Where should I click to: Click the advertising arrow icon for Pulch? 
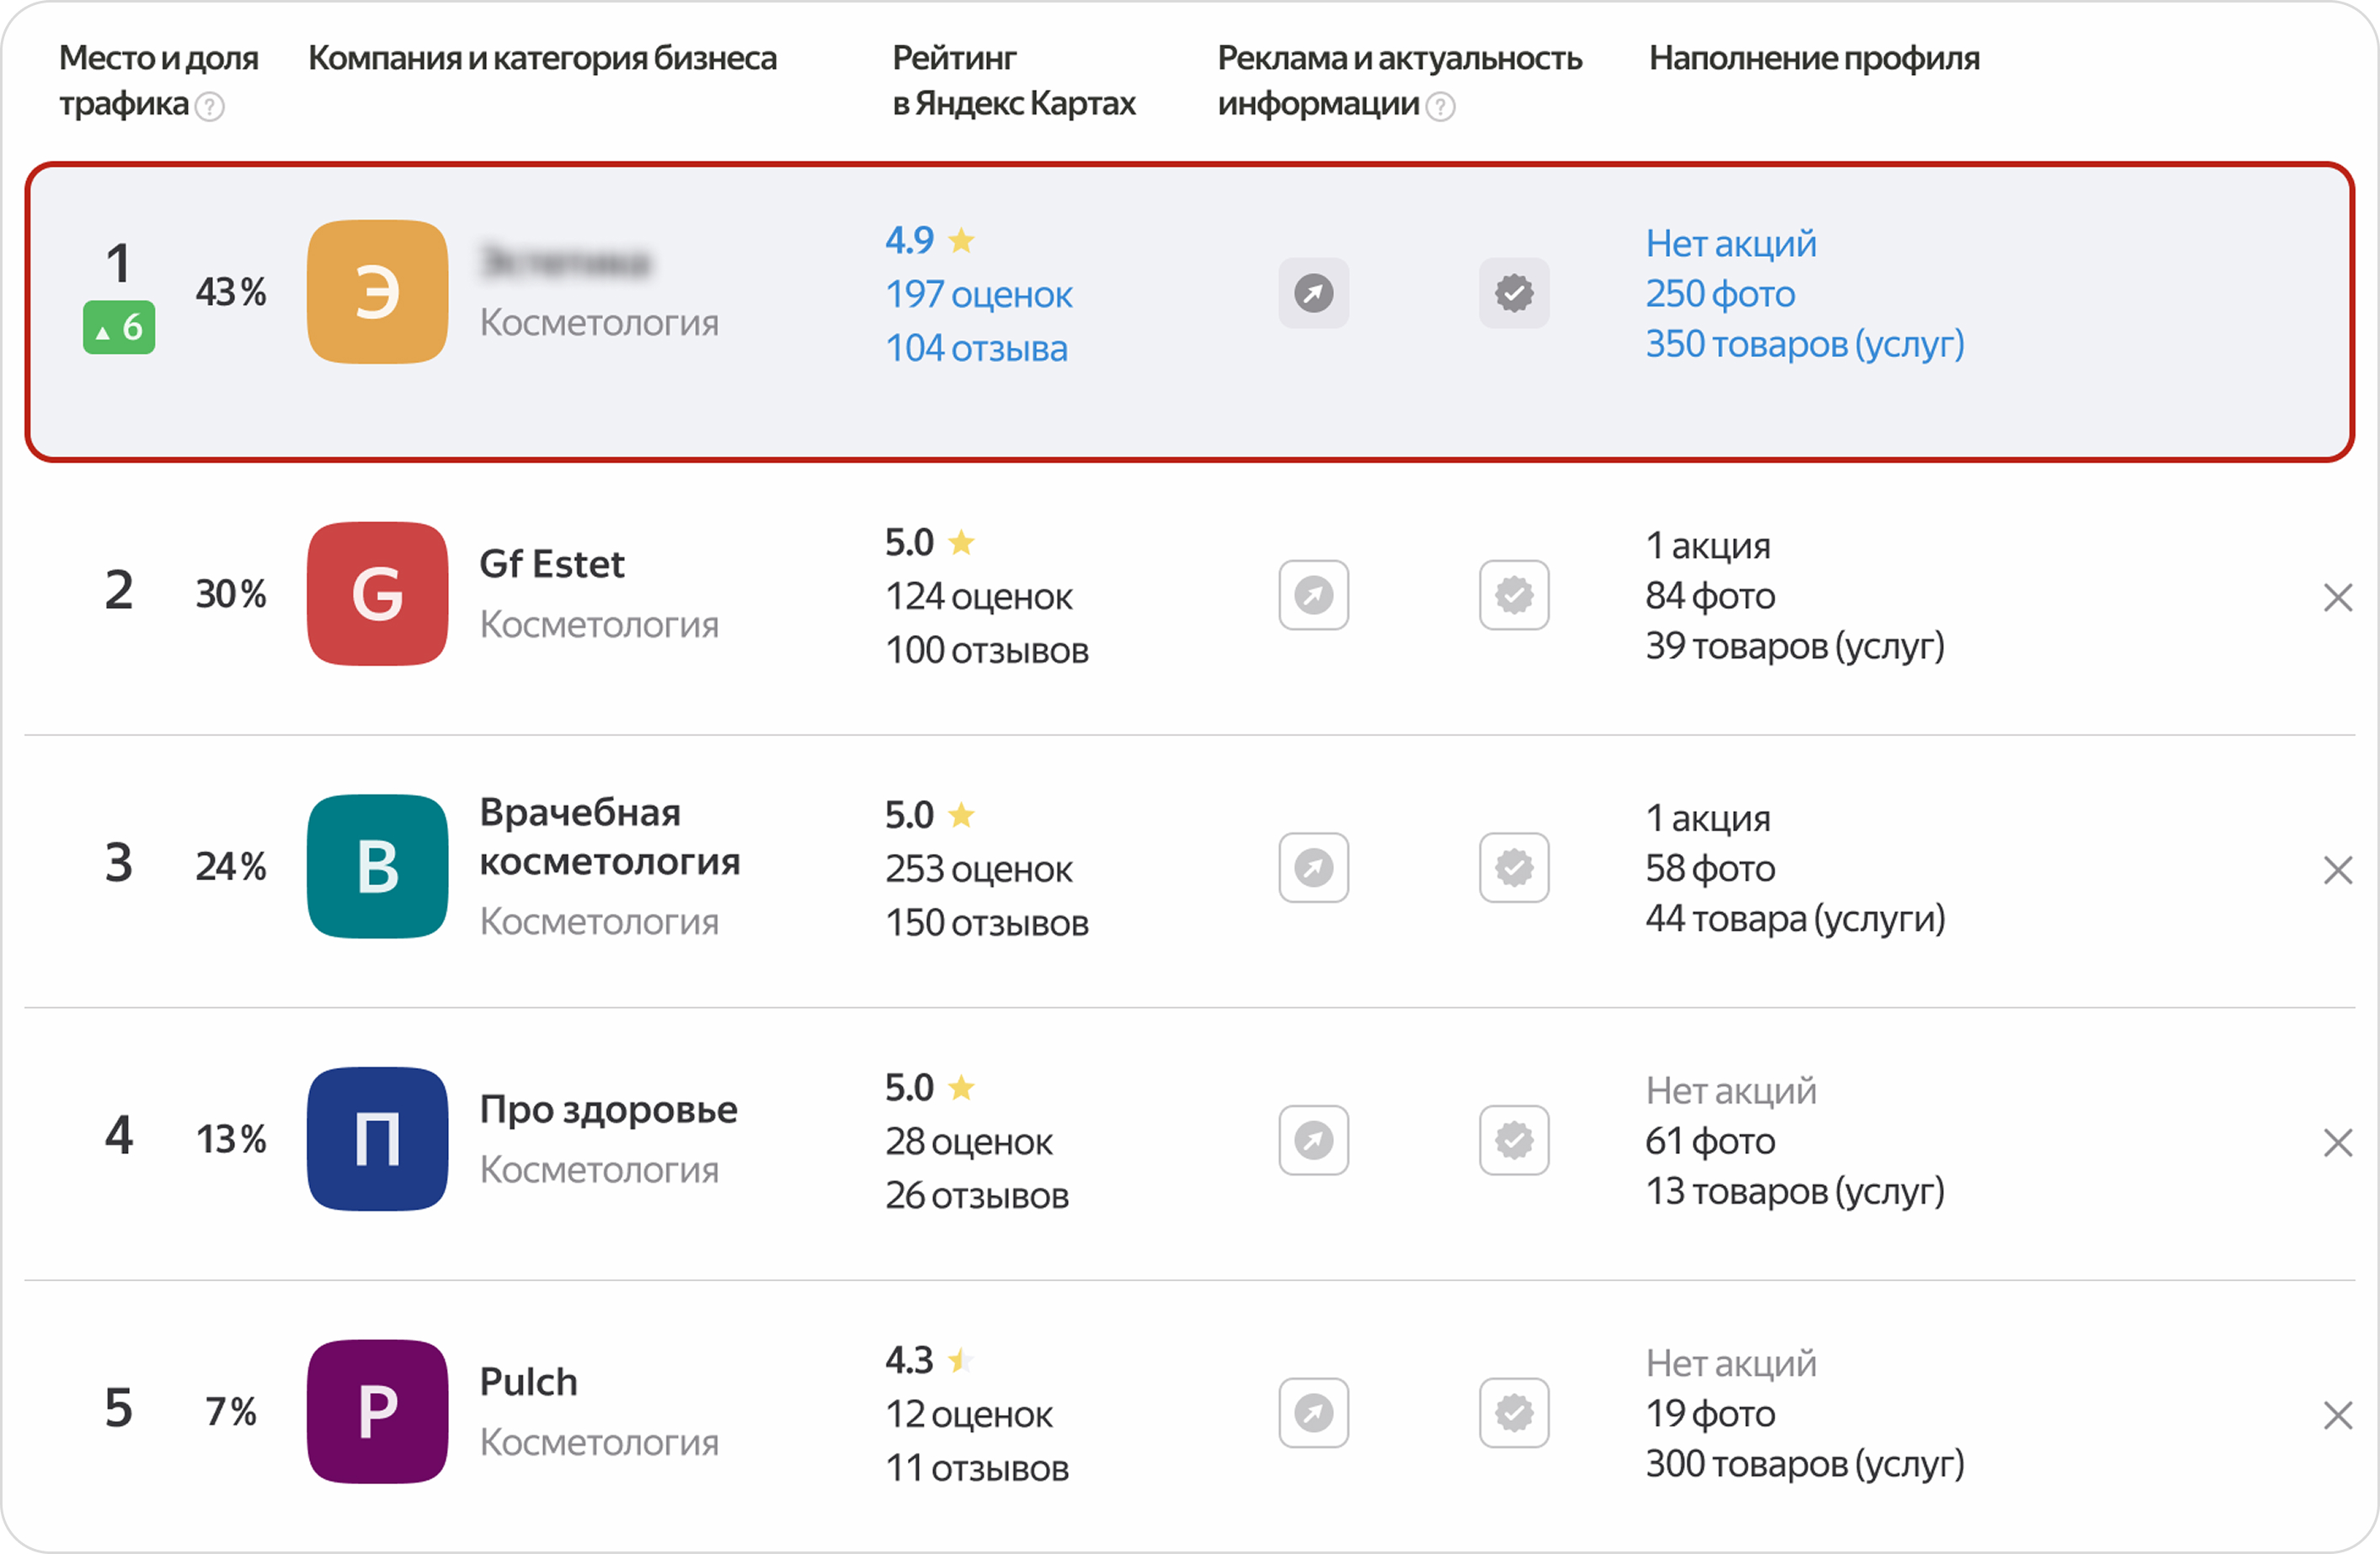click(1313, 1413)
